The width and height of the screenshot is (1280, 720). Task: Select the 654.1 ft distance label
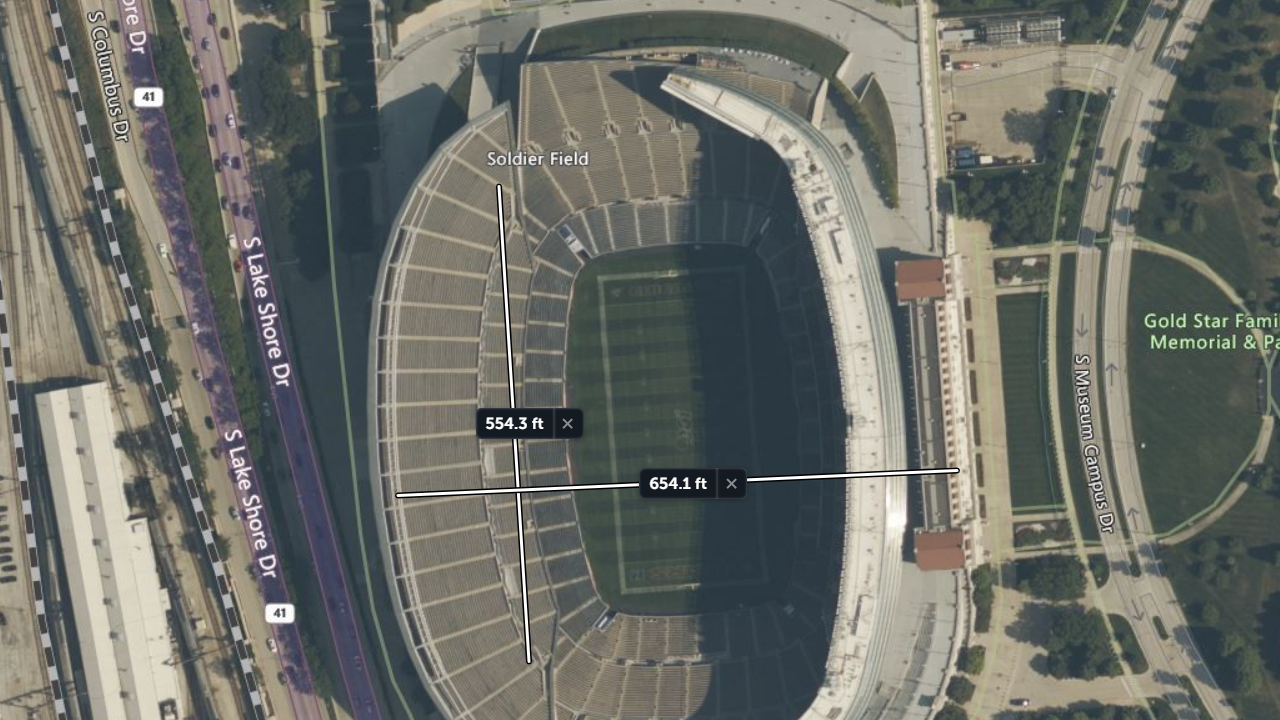(678, 484)
